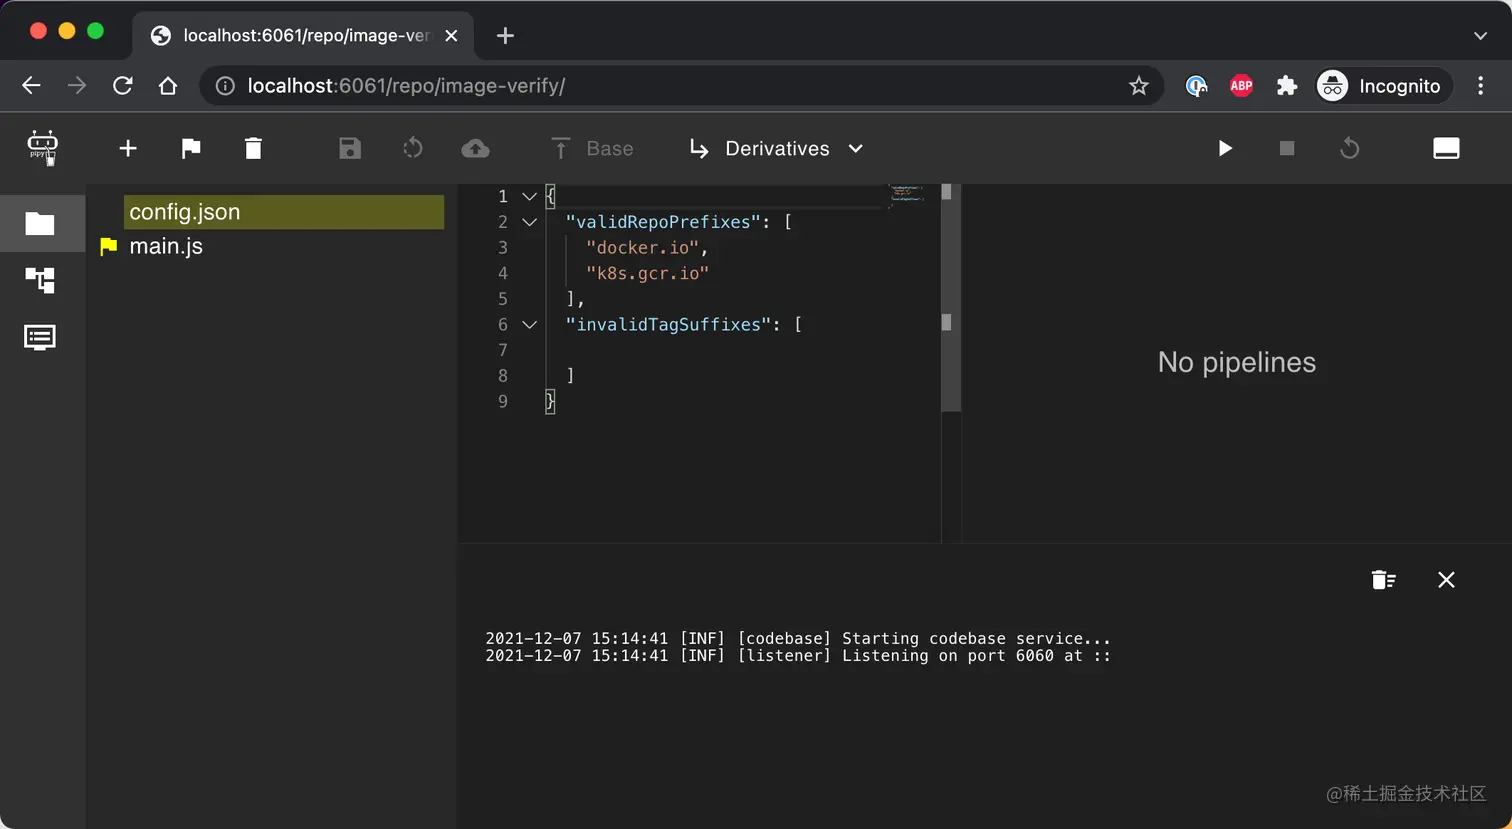Go back with browser back arrow
1512x829 pixels.
(31, 86)
